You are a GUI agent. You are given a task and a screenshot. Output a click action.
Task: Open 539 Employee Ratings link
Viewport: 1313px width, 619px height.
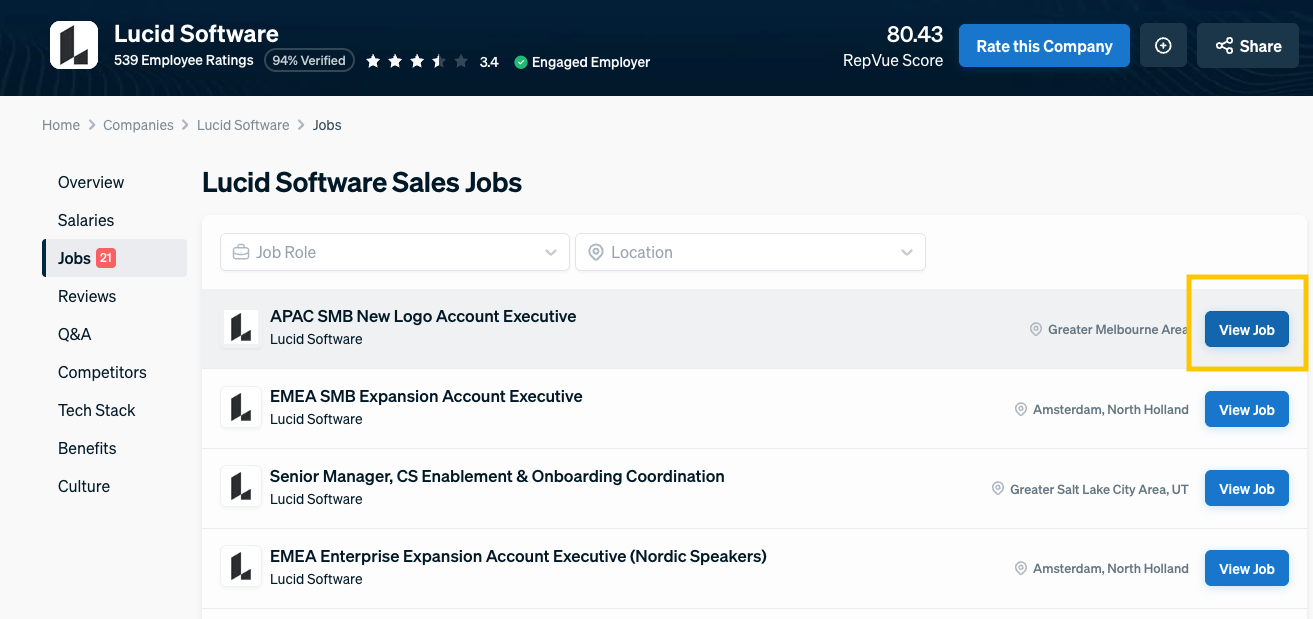184,60
